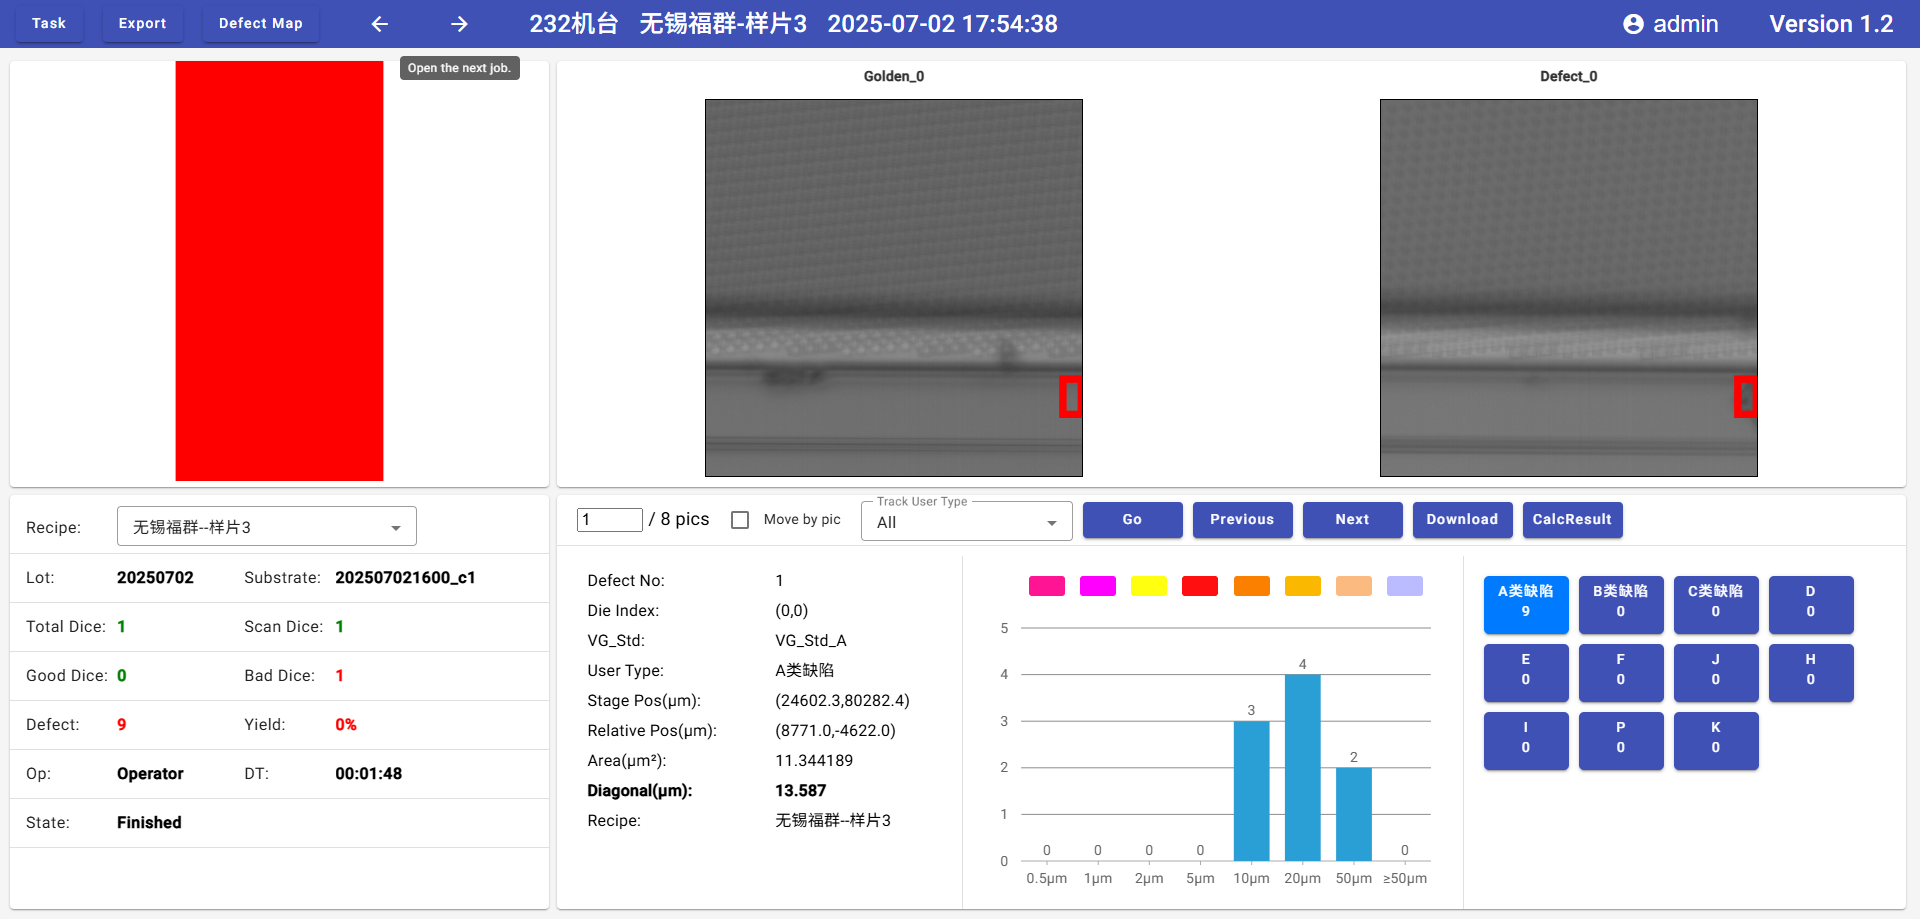Click the Op value Operator

[x=150, y=774]
